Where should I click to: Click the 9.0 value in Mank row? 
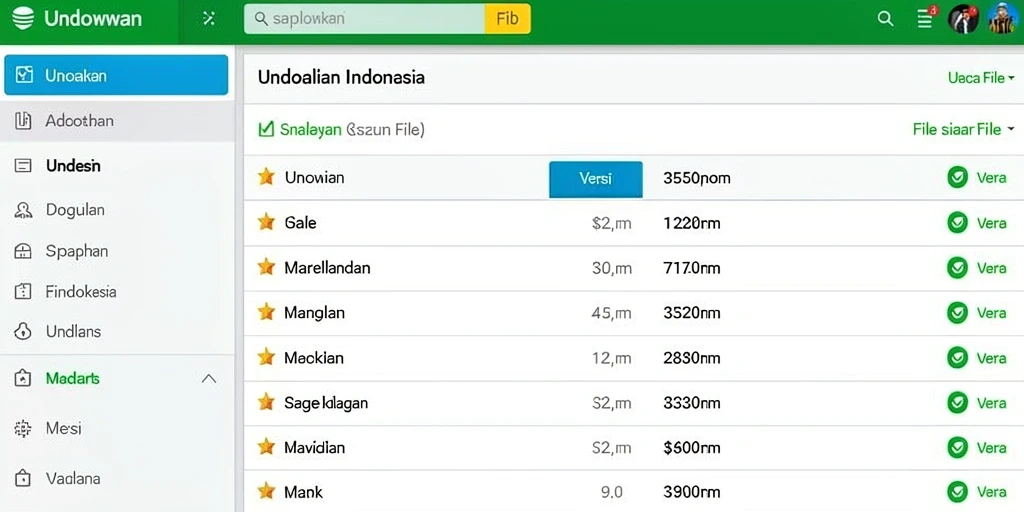(x=611, y=492)
